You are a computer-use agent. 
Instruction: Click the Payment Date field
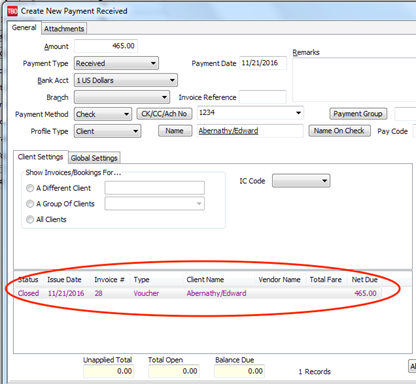(x=263, y=63)
